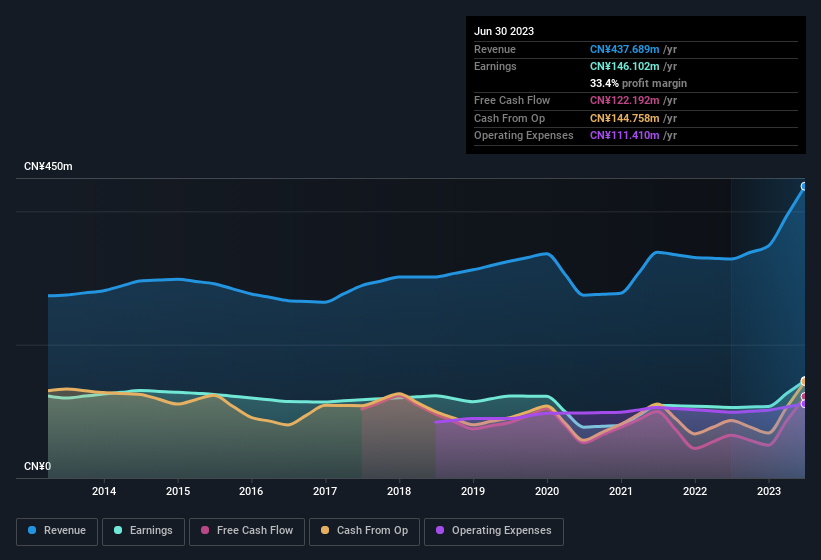The image size is (821, 560).
Task: Click the 2014 x-axis label
Action: click(104, 491)
